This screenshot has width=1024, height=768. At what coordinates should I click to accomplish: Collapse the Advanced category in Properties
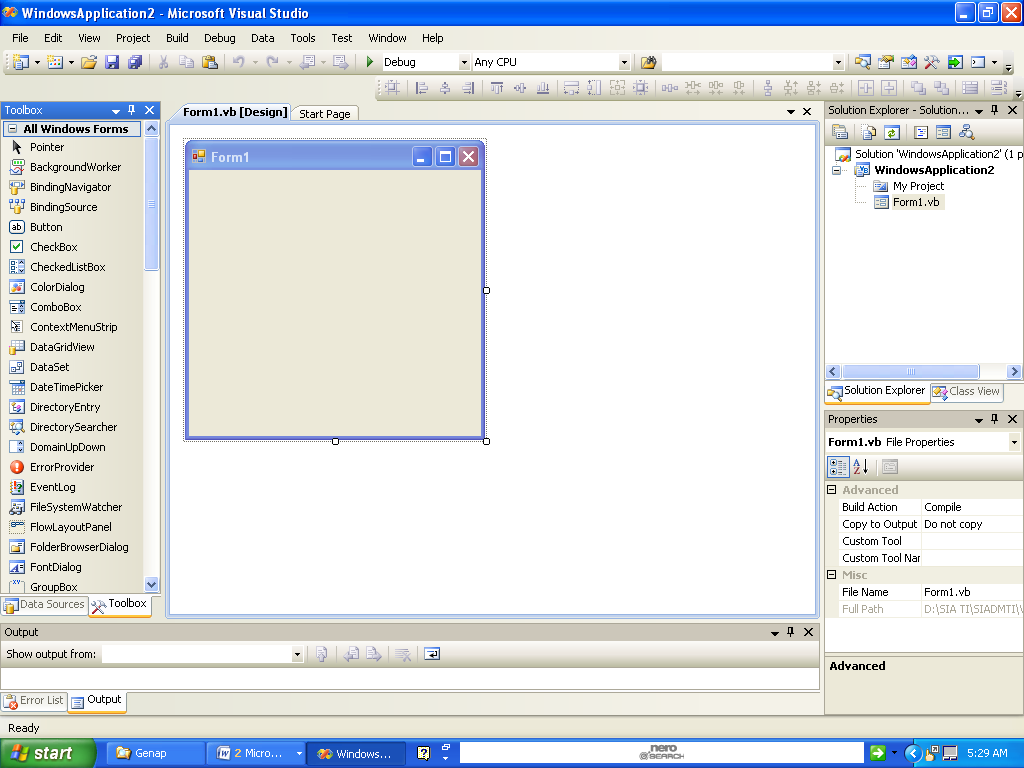pyautogui.click(x=832, y=490)
